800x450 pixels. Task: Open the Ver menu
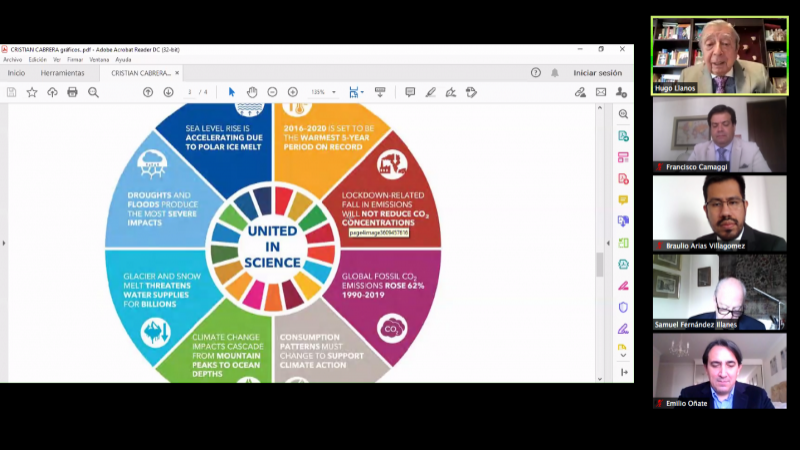tap(57, 60)
